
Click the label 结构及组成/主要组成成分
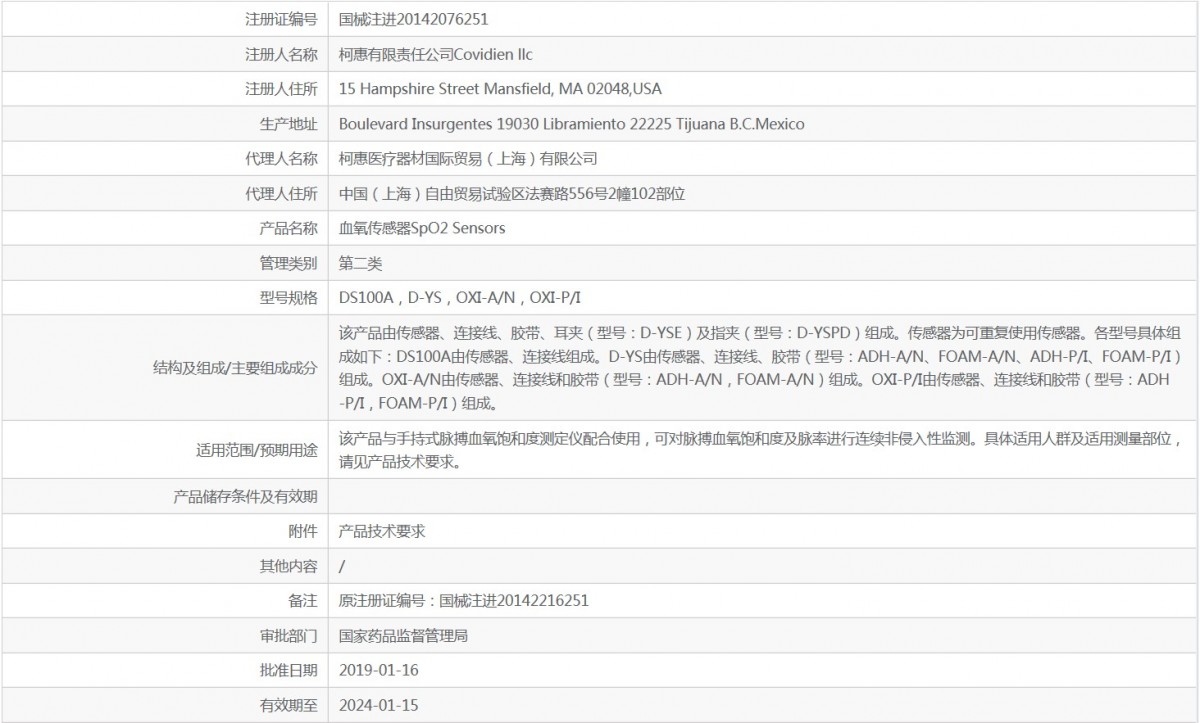pyautogui.click(x=234, y=368)
